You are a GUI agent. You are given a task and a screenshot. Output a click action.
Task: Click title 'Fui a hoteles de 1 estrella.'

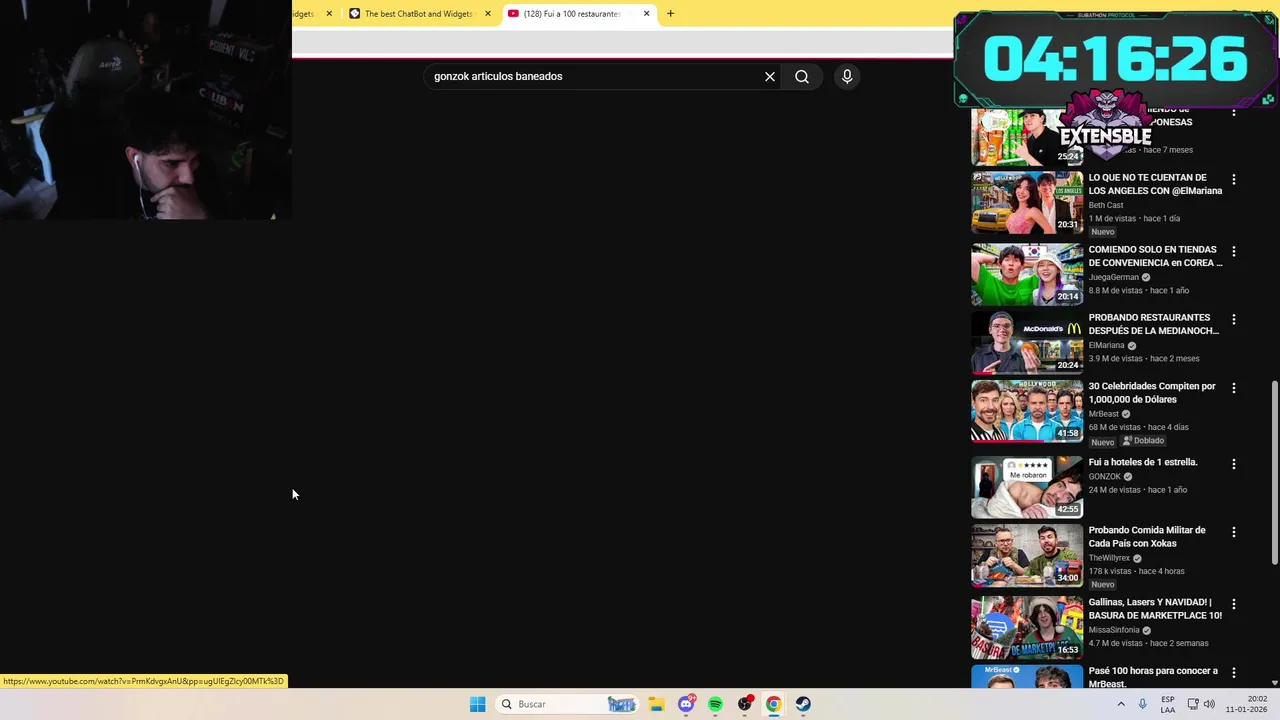point(1143,462)
